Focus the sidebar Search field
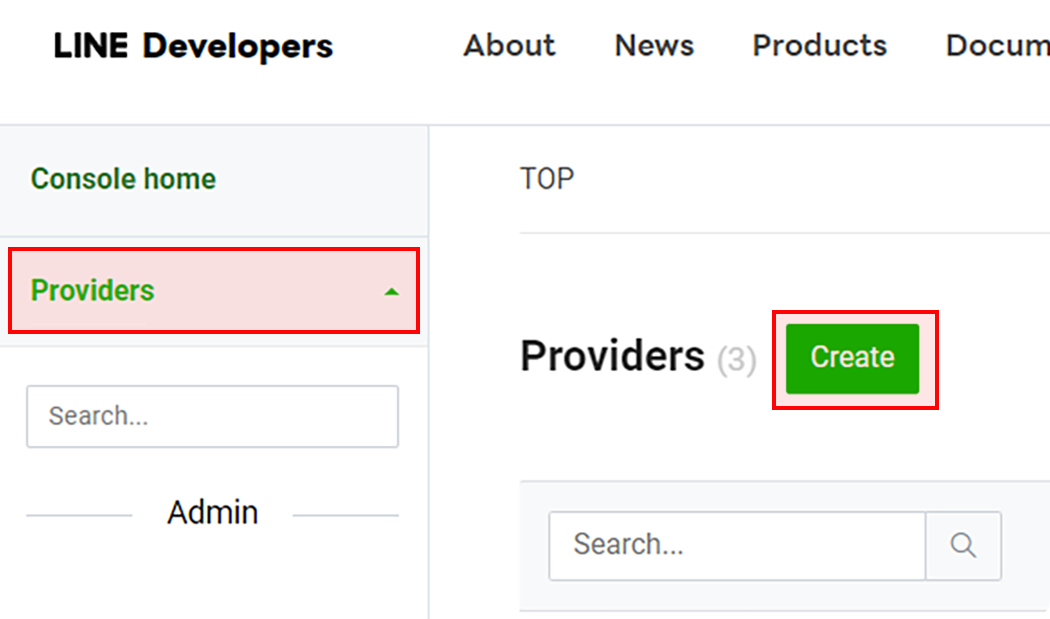Image resolution: width=1050 pixels, height=619 pixels. point(212,416)
